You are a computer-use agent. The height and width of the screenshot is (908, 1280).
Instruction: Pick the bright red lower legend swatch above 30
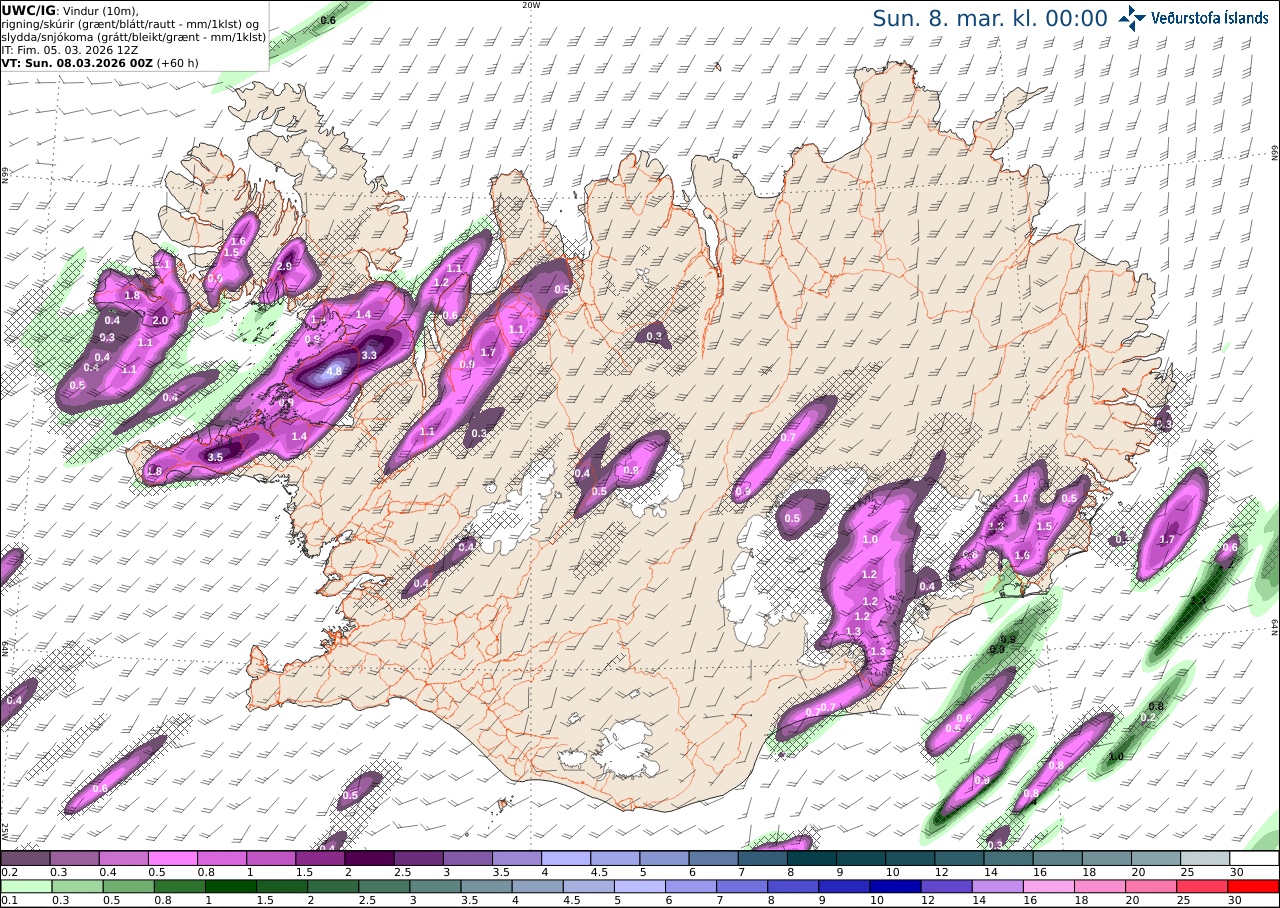pos(1254,886)
